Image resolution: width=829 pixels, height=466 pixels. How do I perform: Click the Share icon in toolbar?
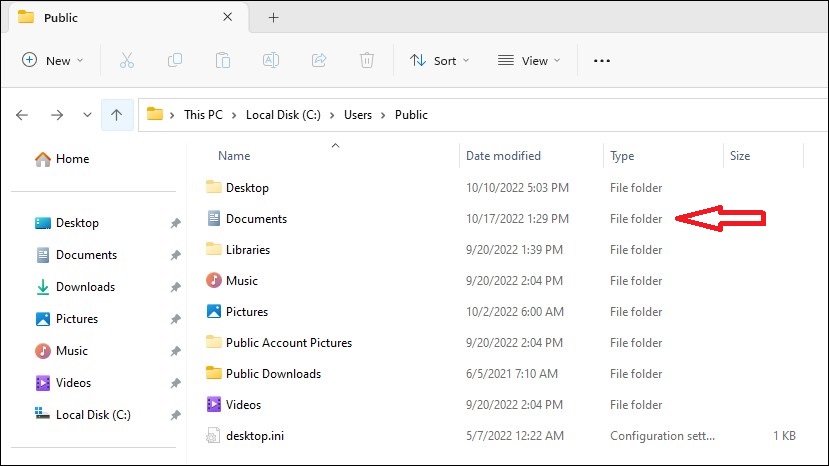click(x=319, y=60)
